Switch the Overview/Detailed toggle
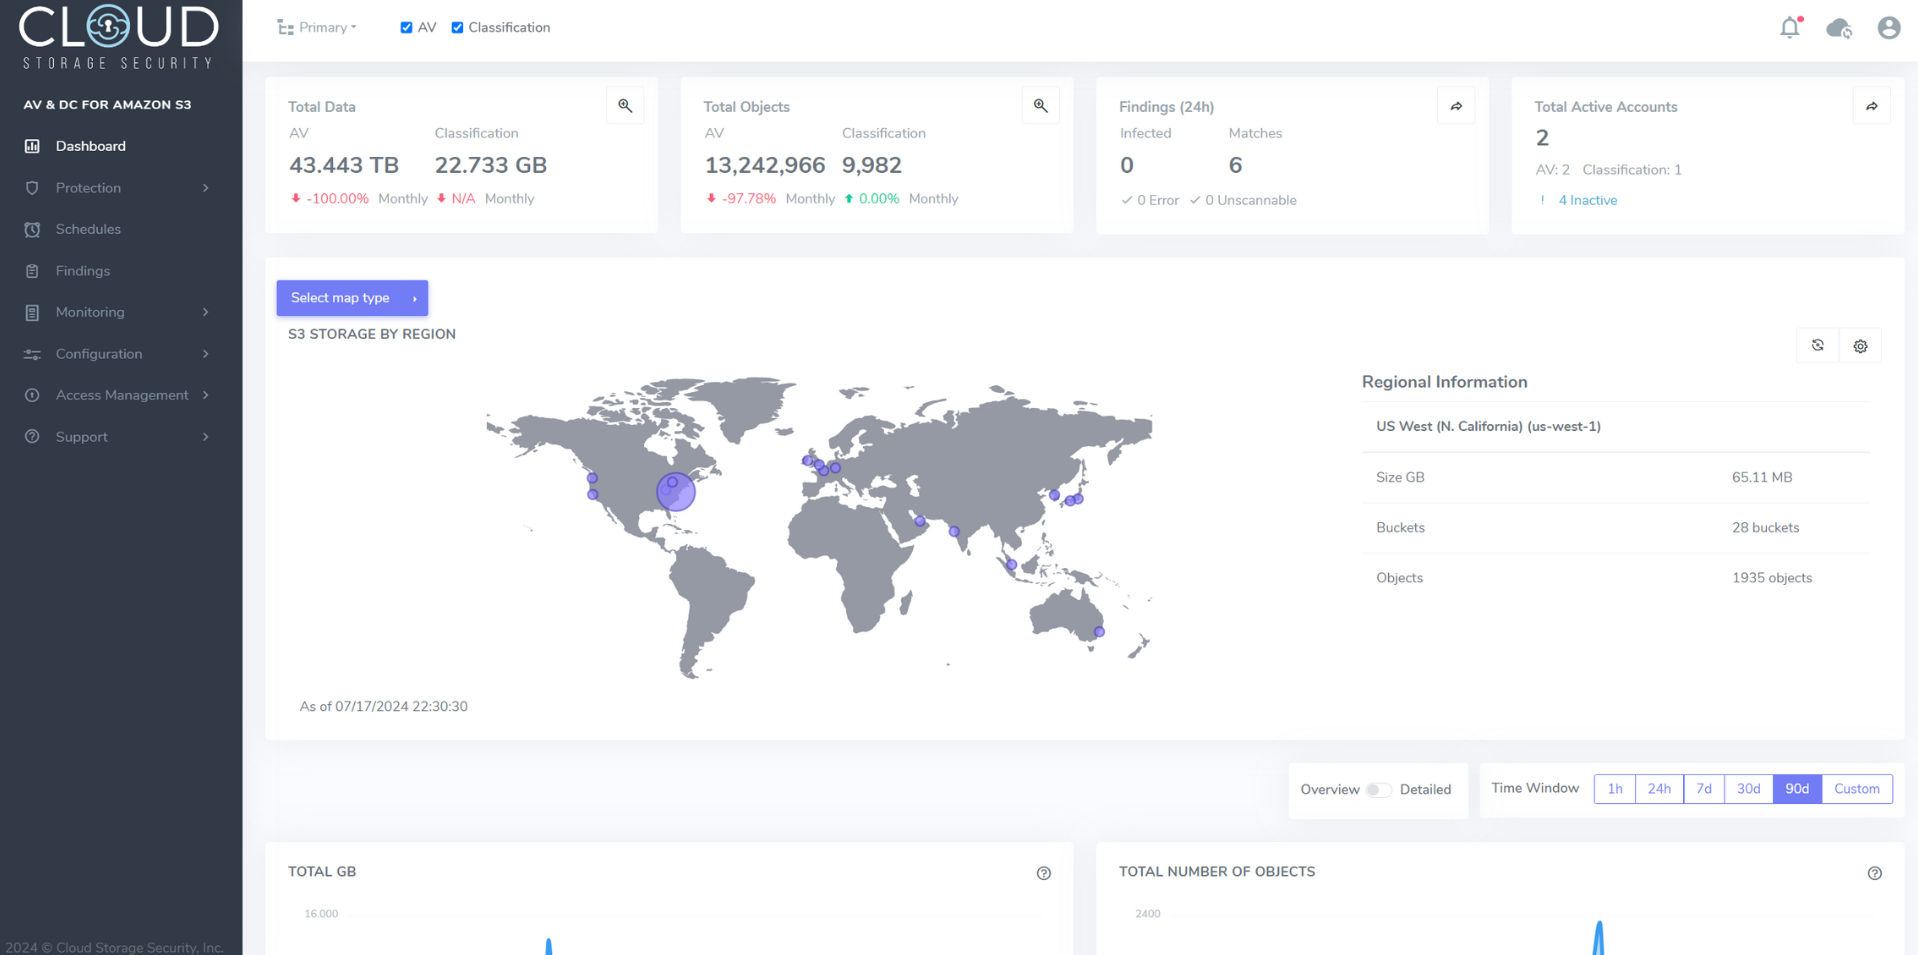Viewport: 1918px width, 955px height. [1378, 790]
